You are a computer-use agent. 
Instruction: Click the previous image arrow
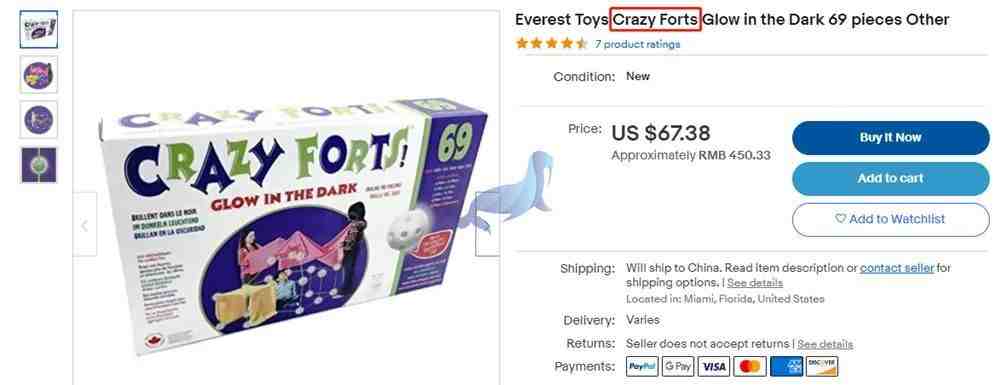(85, 224)
